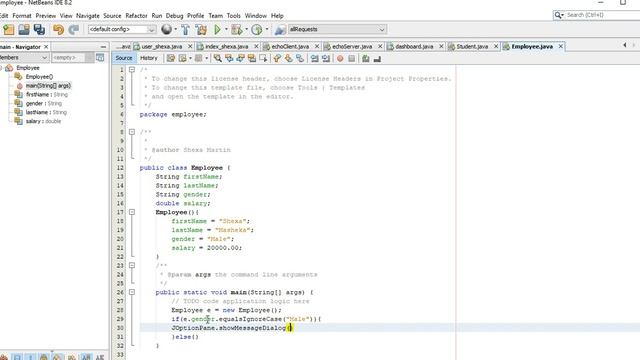Open the Format menu
Image resolution: width=640 pixels, height=360 pixels.
(22, 16)
